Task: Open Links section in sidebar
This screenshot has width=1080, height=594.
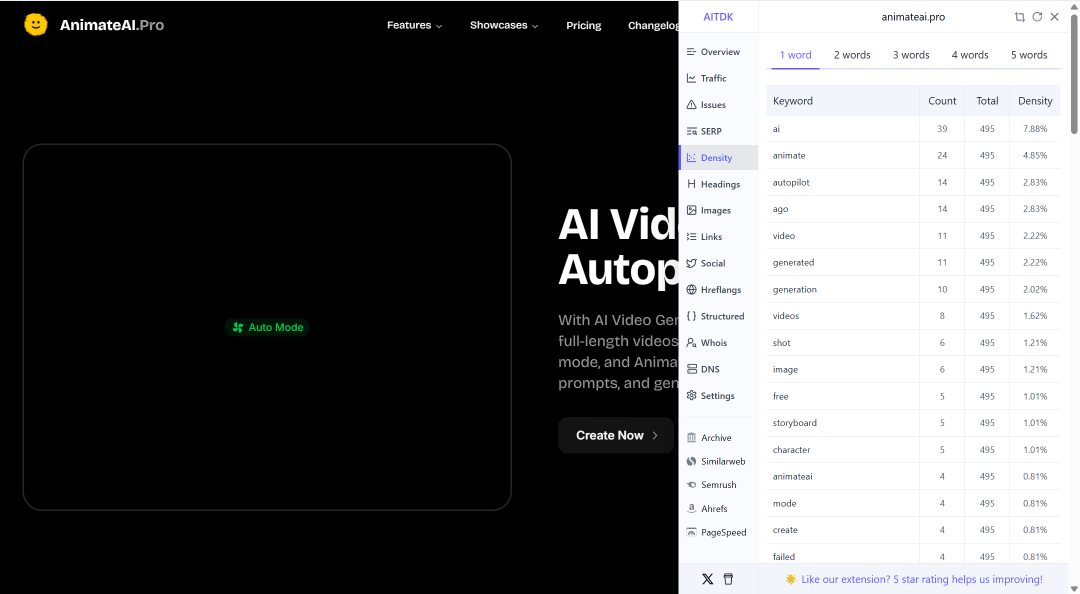Action: click(x=718, y=236)
